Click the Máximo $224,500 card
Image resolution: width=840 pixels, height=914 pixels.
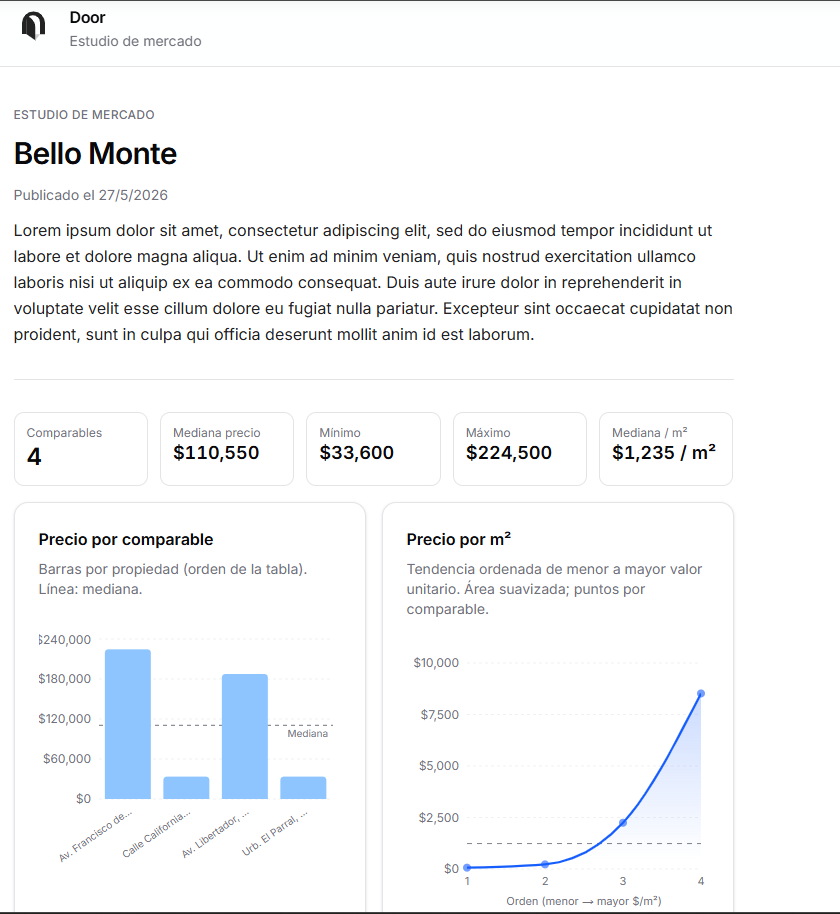(x=520, y=449)
